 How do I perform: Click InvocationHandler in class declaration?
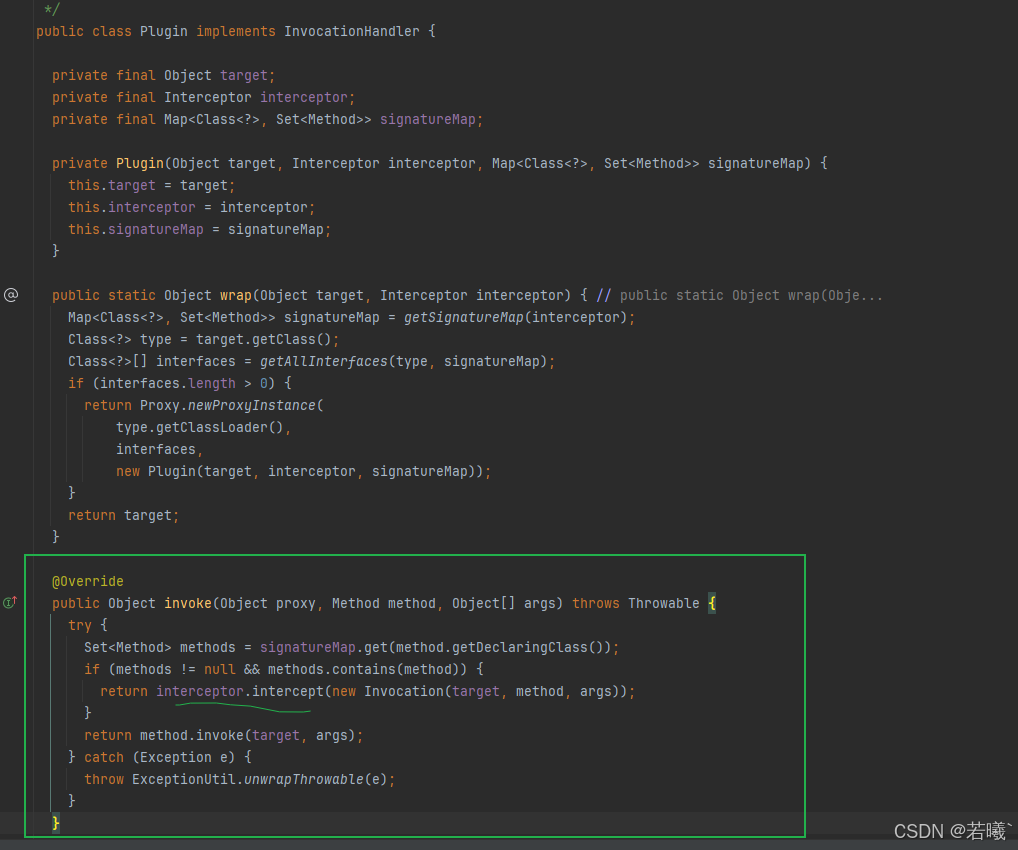[x=351, y=31]
